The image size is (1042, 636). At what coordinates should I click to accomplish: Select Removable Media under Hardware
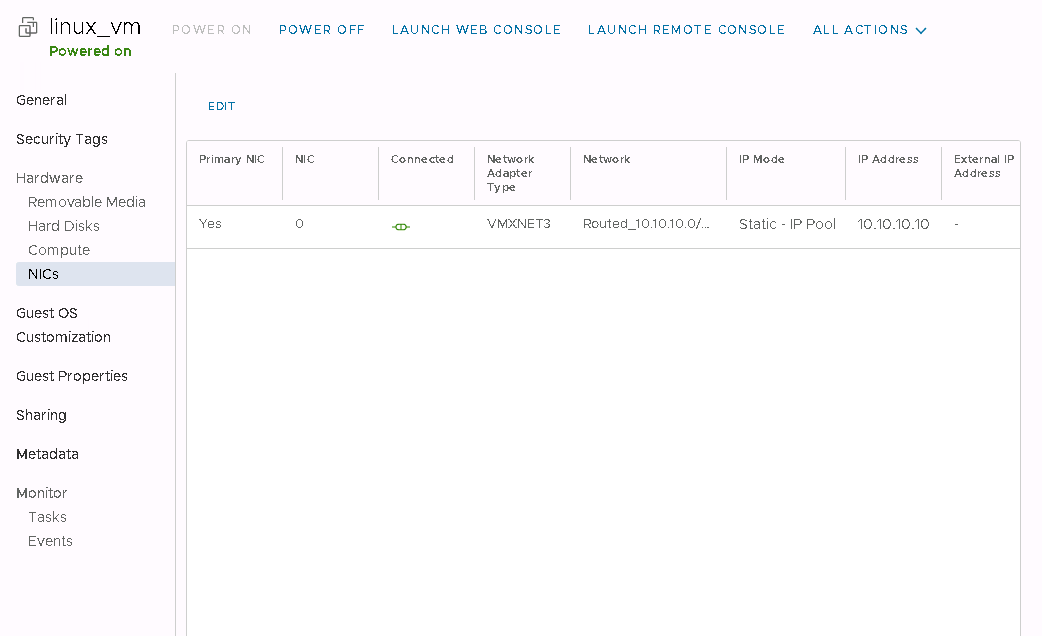click(x=87, y=202)
